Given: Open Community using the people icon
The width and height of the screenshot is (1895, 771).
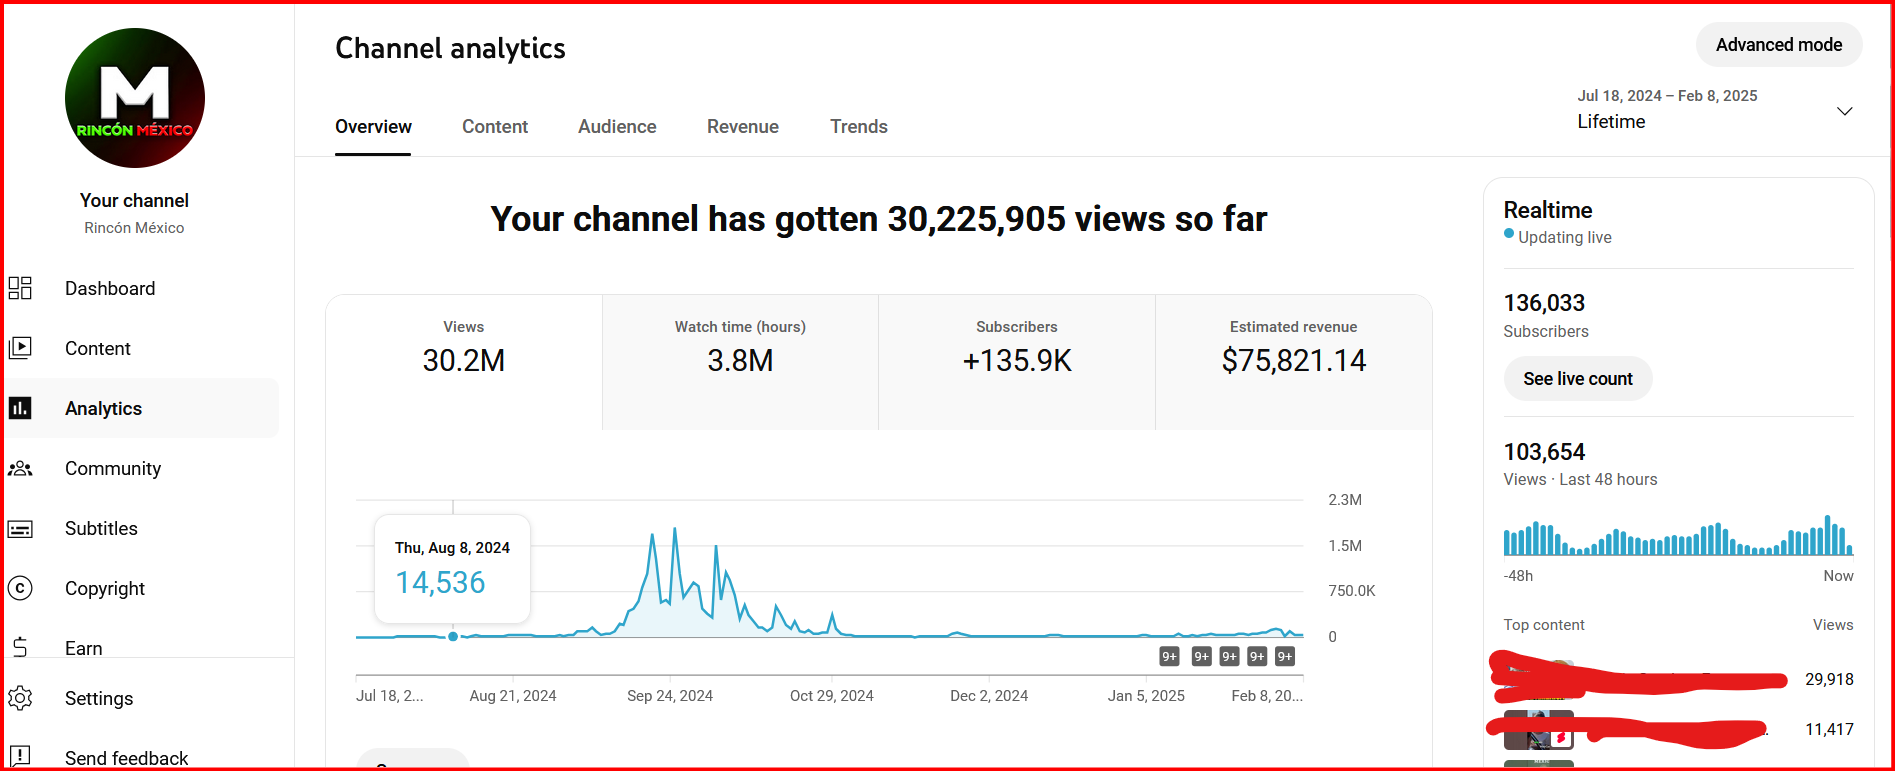Looking at the screenshot, I should point(20,468).
